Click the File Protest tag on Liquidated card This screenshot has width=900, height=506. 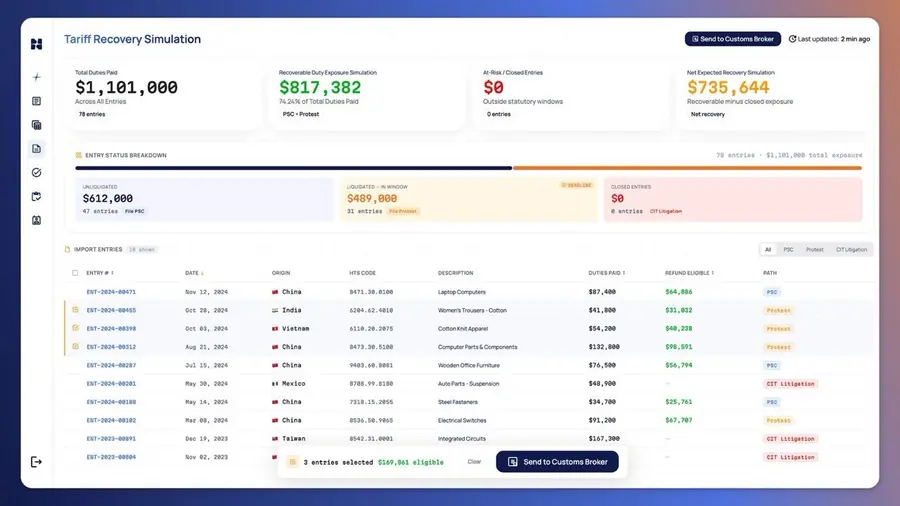point(404,211)
